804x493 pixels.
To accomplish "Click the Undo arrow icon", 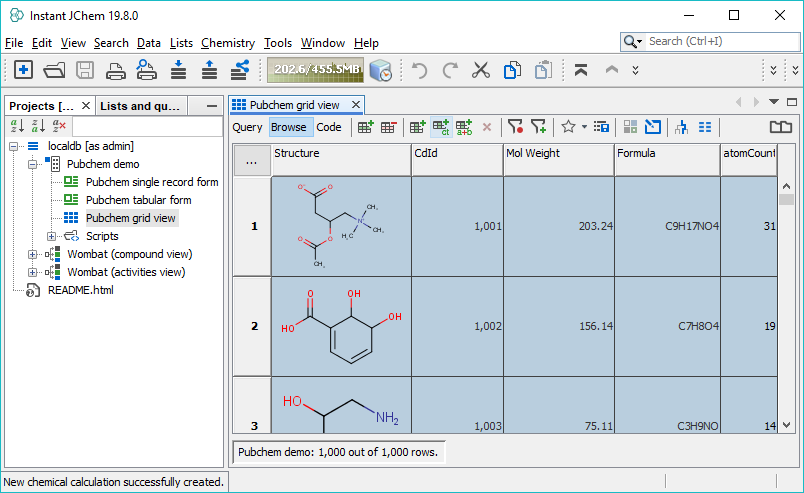I will point(420,70).
